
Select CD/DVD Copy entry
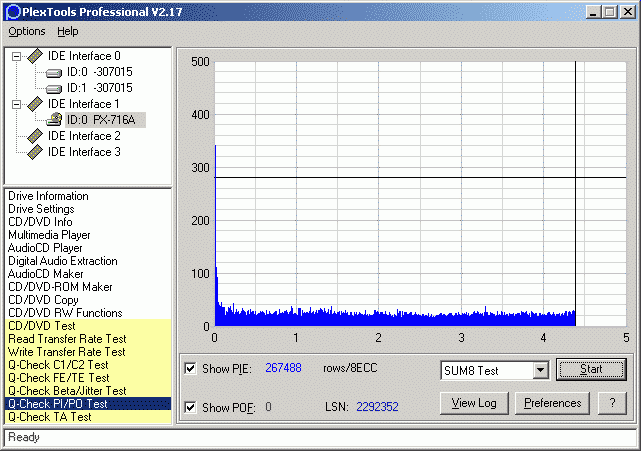87,300
